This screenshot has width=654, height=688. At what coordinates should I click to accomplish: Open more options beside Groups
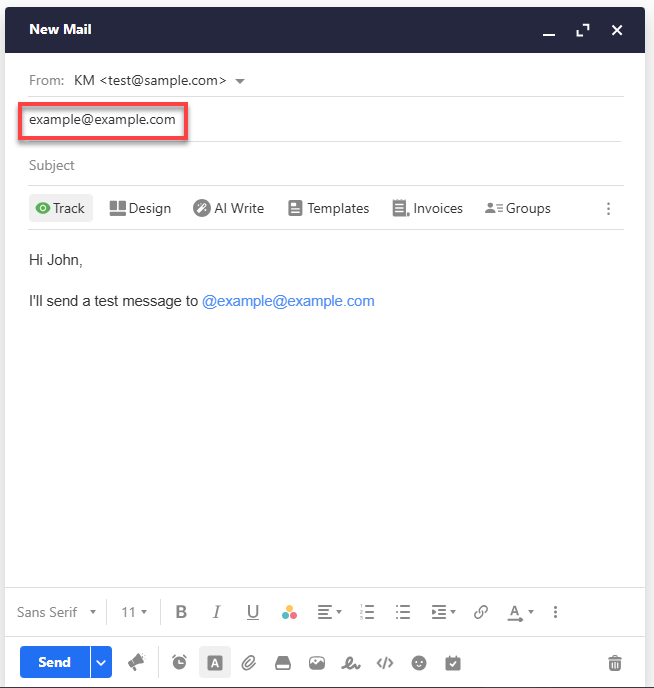tap(608, 208)
